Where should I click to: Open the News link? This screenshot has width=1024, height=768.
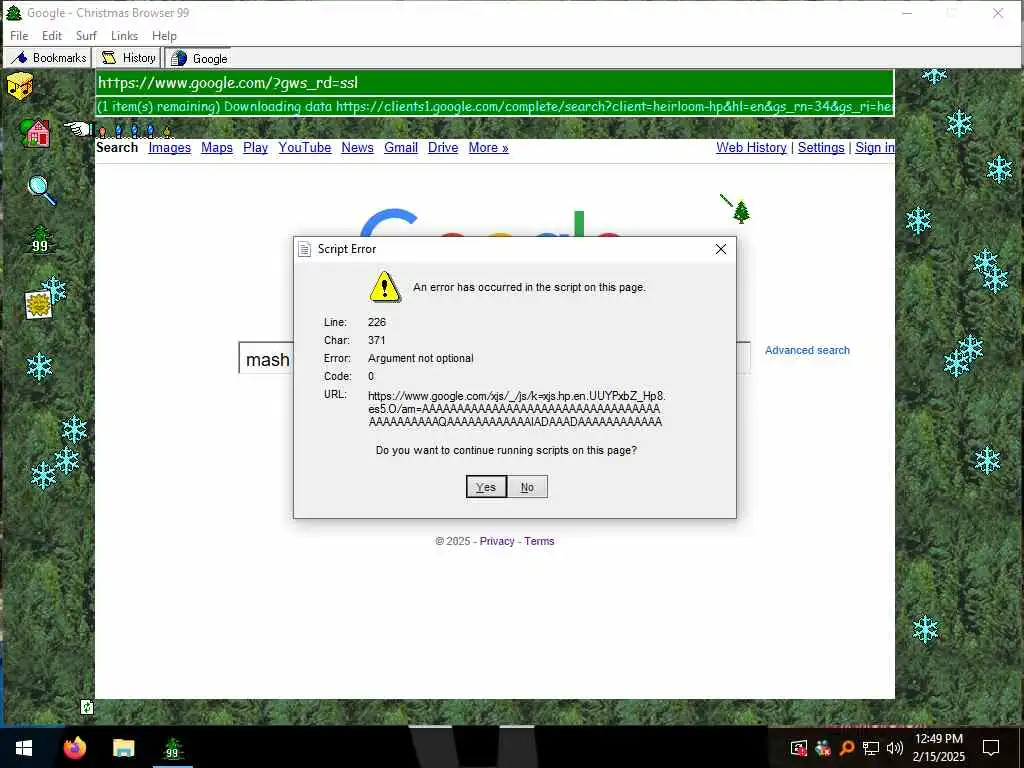[x=357, y=148]
